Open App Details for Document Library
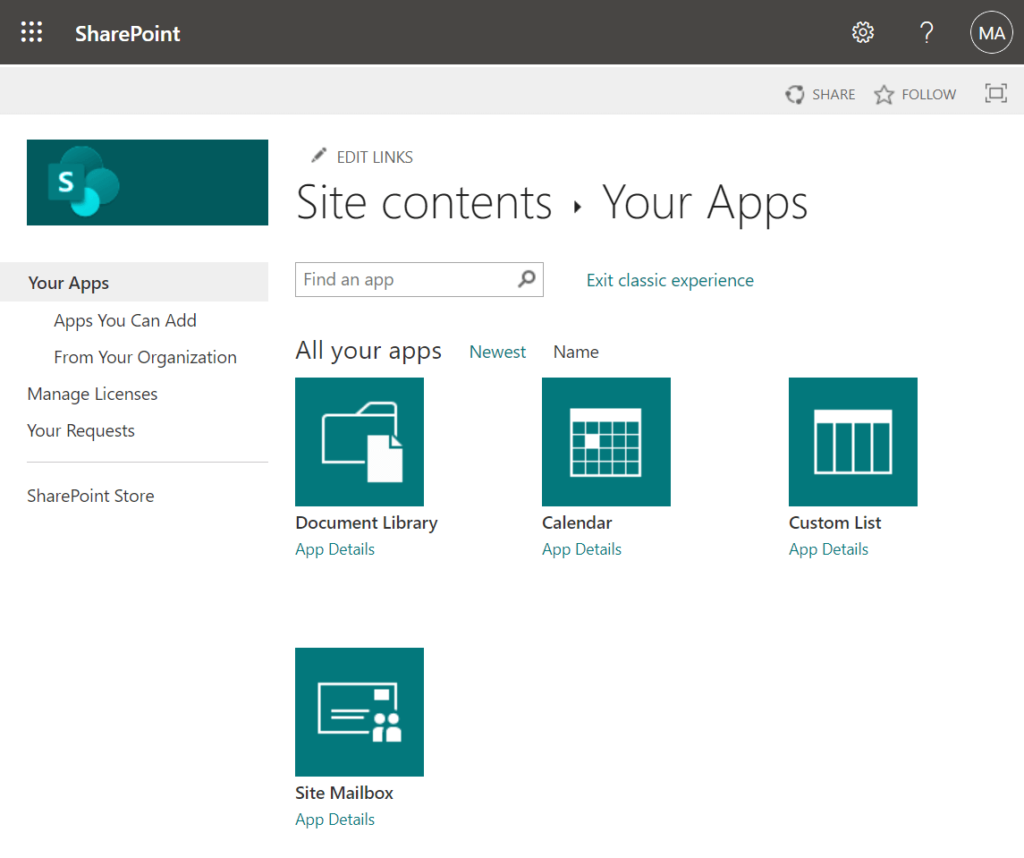 (x=335, y=550)
